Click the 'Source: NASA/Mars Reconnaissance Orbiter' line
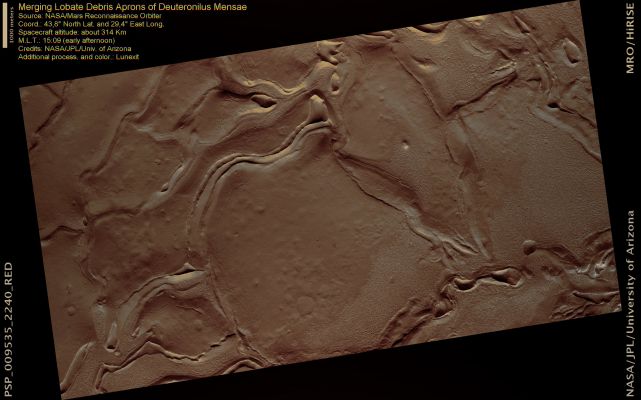Image resolution: width=641 pixels, height=400 pixels. point(90,16)
